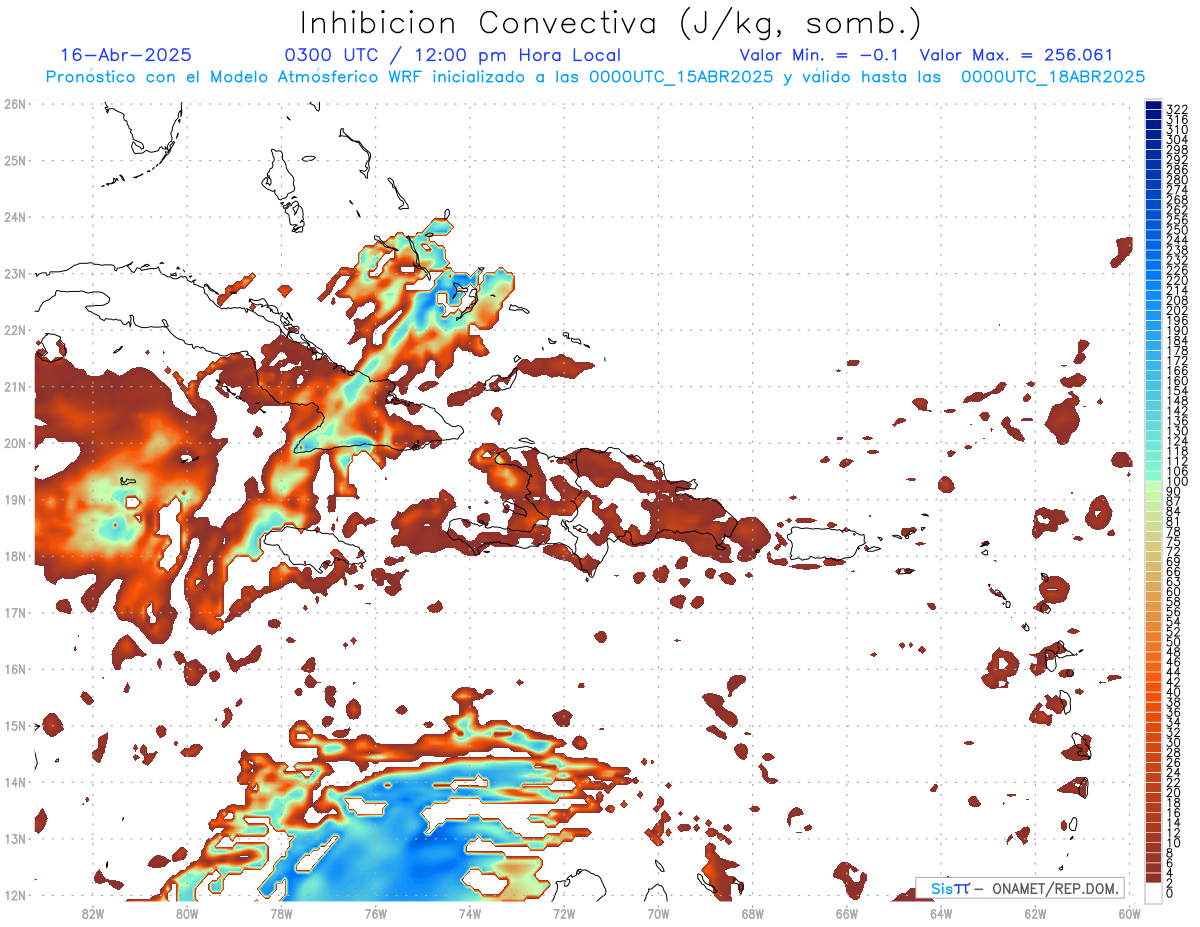Click the 24N latitude label

tap(15, 217)
